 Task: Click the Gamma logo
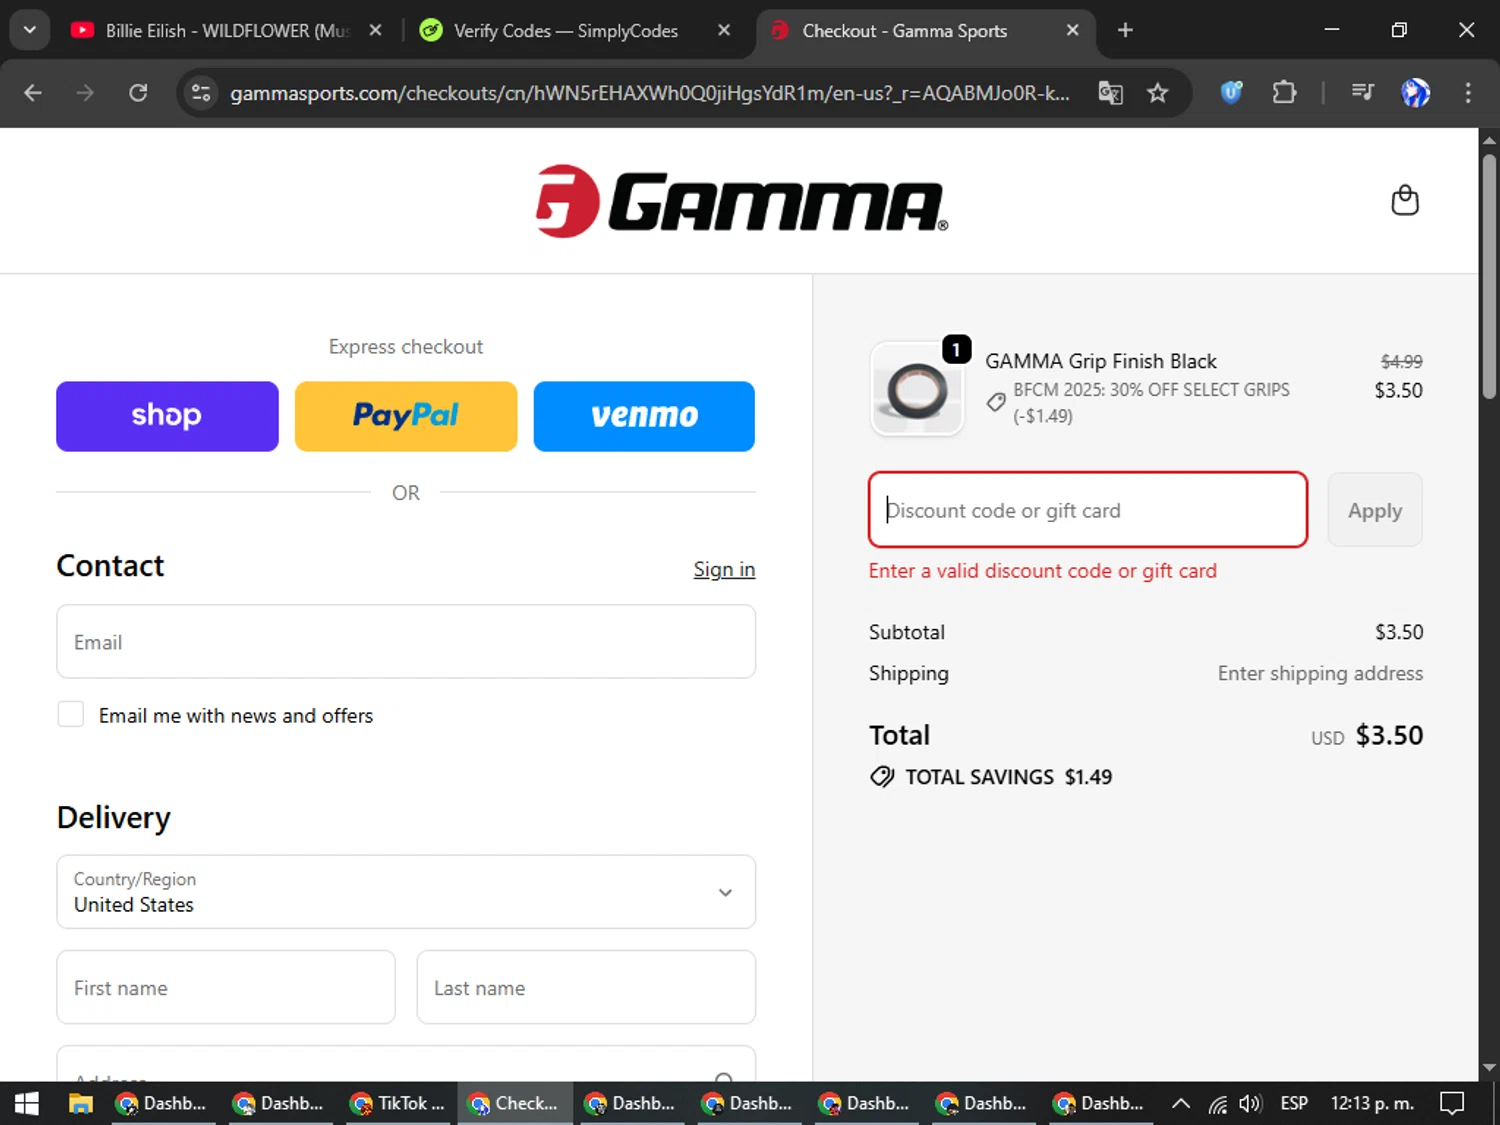tap(741, 201)
